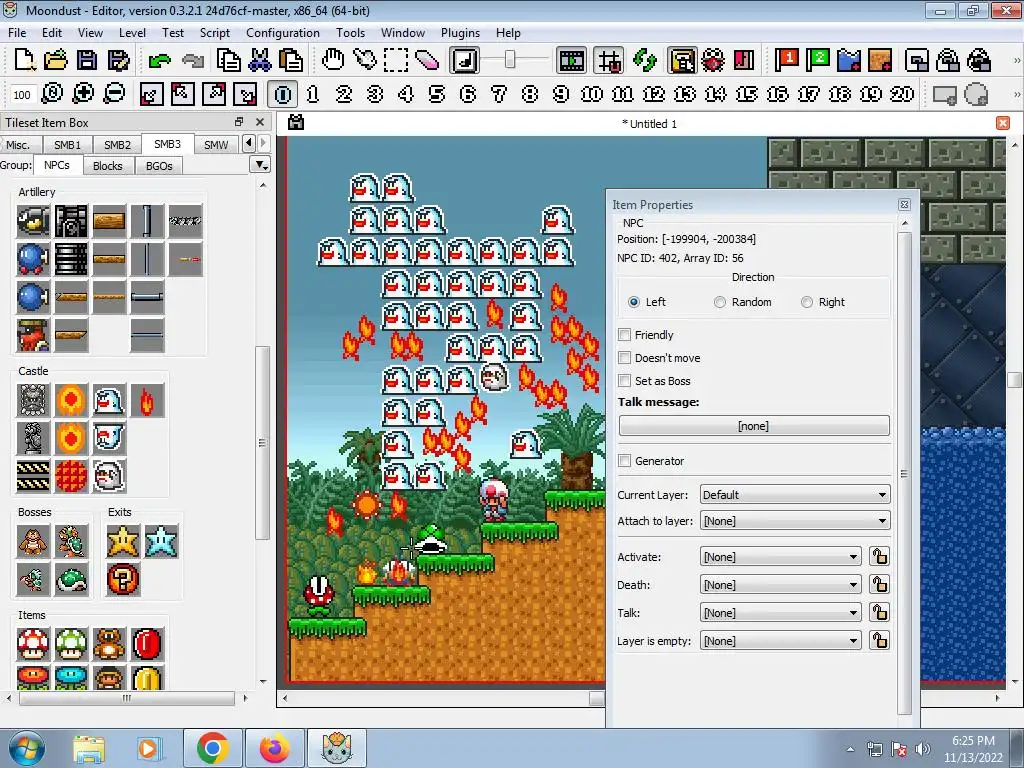Click the Talk message [none] button
The width and height of the screenshot is (1024, 768).
pos(754,426)
